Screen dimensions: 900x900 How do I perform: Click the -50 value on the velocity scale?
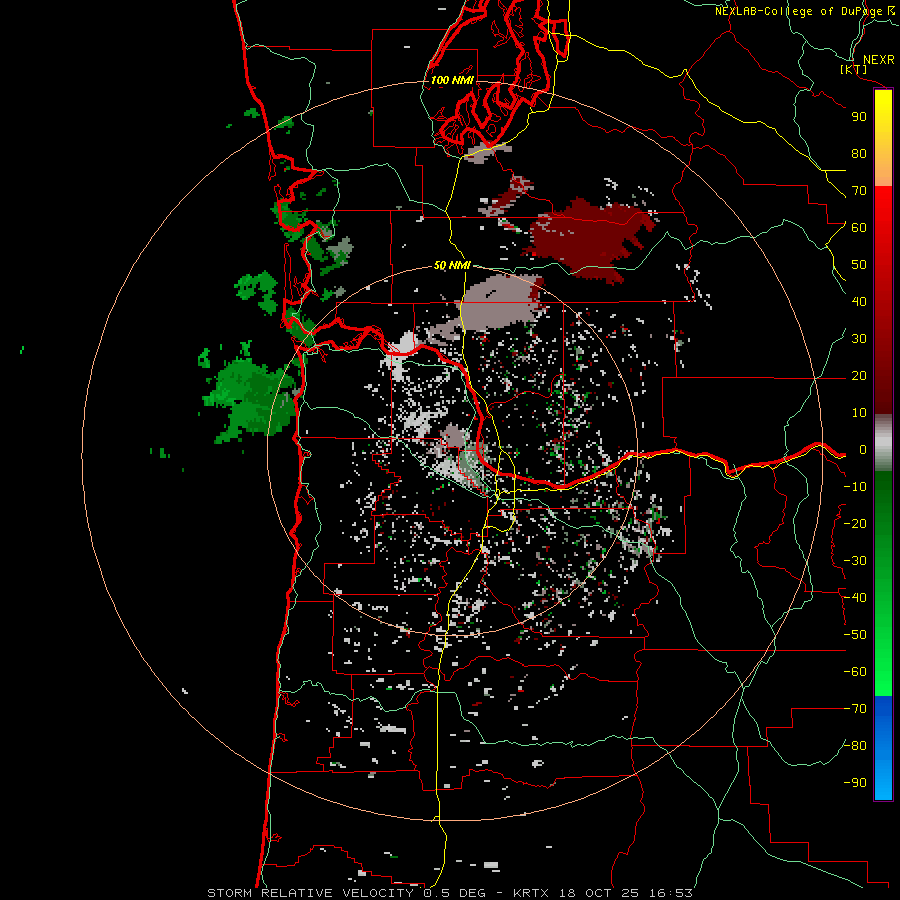point(855,635)
